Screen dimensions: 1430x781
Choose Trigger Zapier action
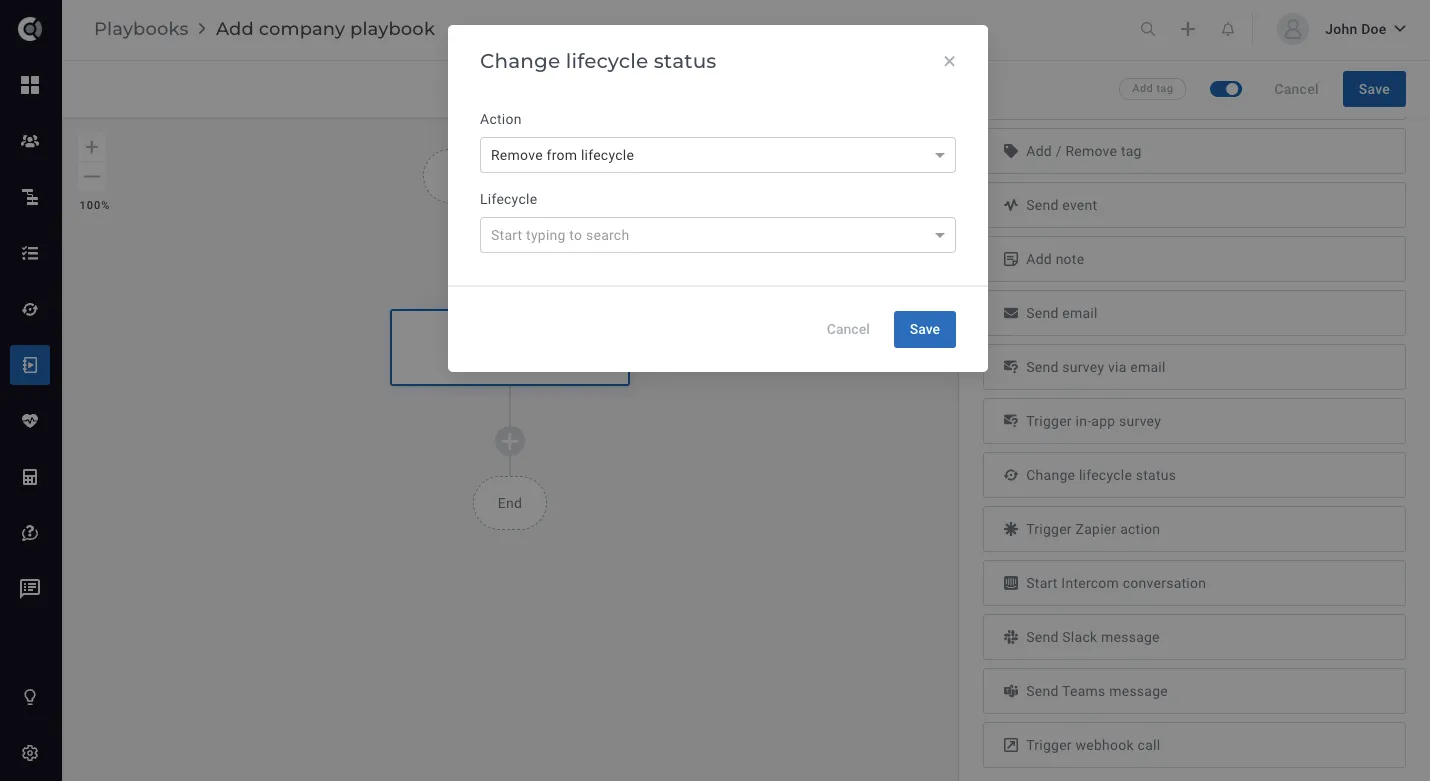coord(1194,529)
